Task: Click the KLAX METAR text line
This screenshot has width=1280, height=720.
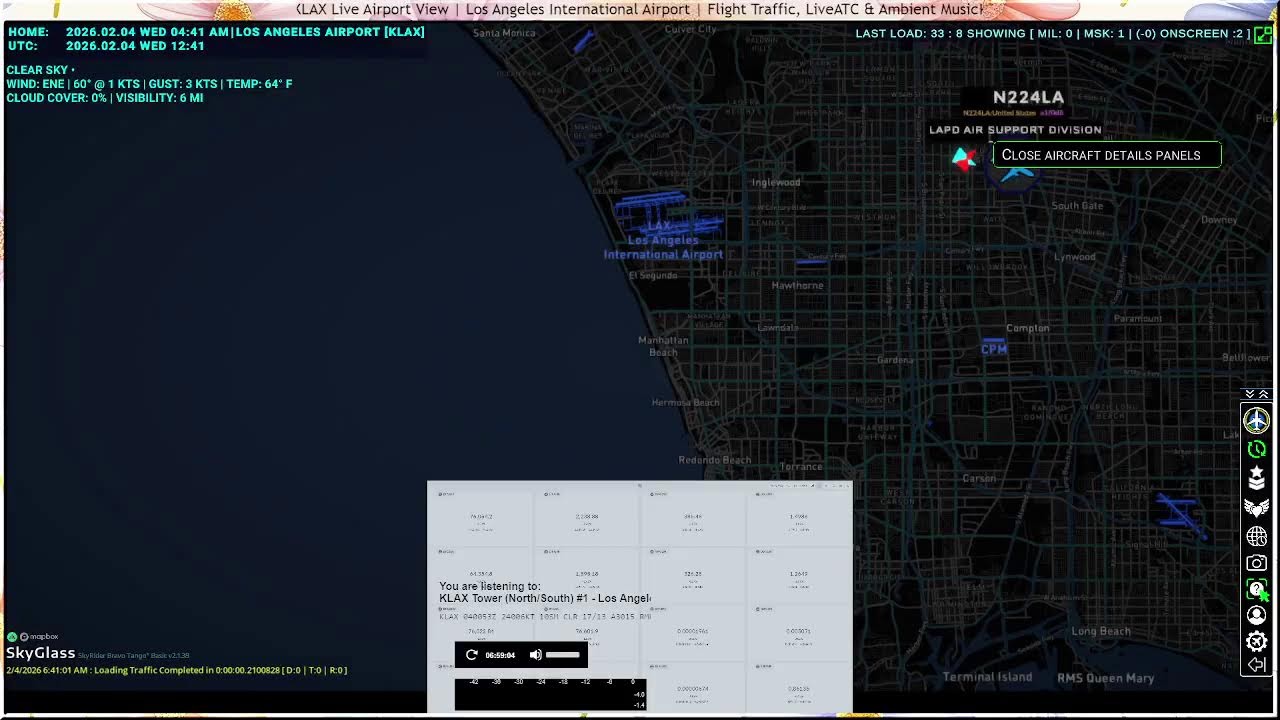Action: click(x=545, y=616)
